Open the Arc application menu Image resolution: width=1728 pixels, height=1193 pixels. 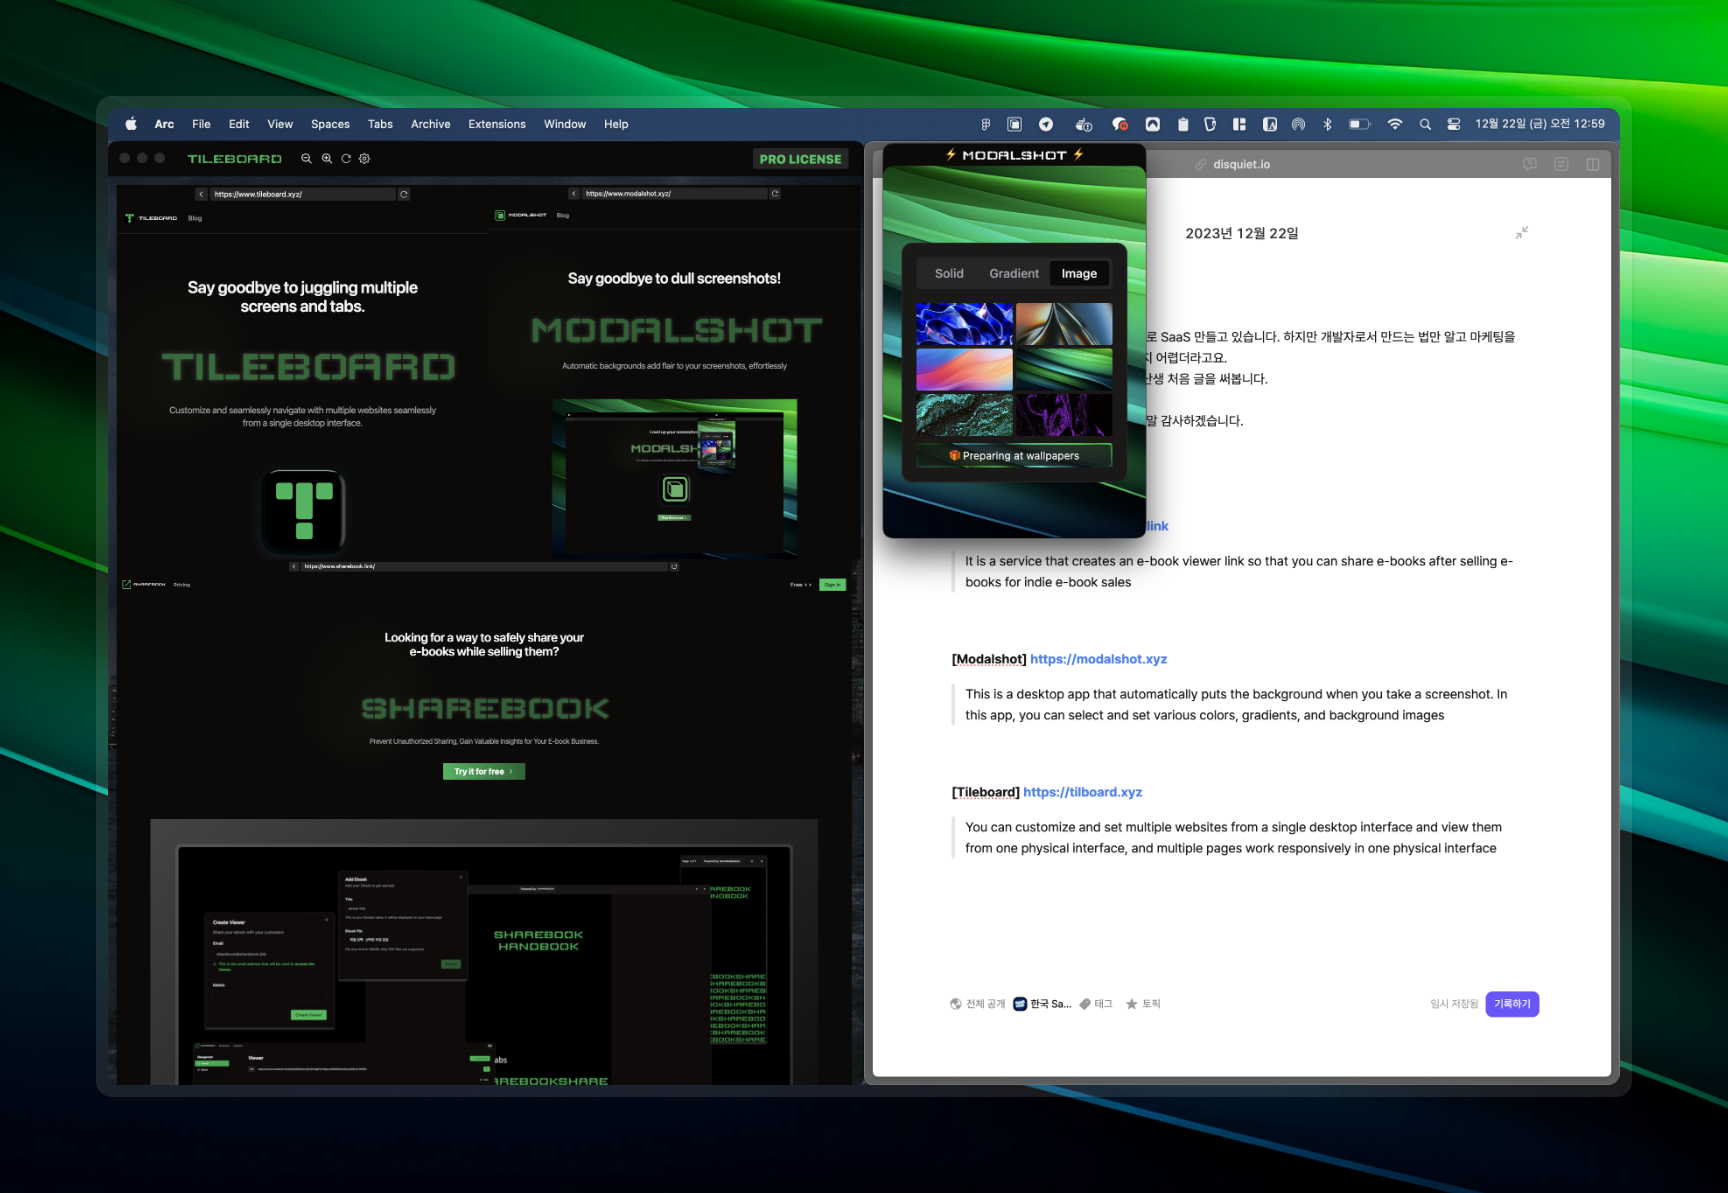[x=164, y=124]
